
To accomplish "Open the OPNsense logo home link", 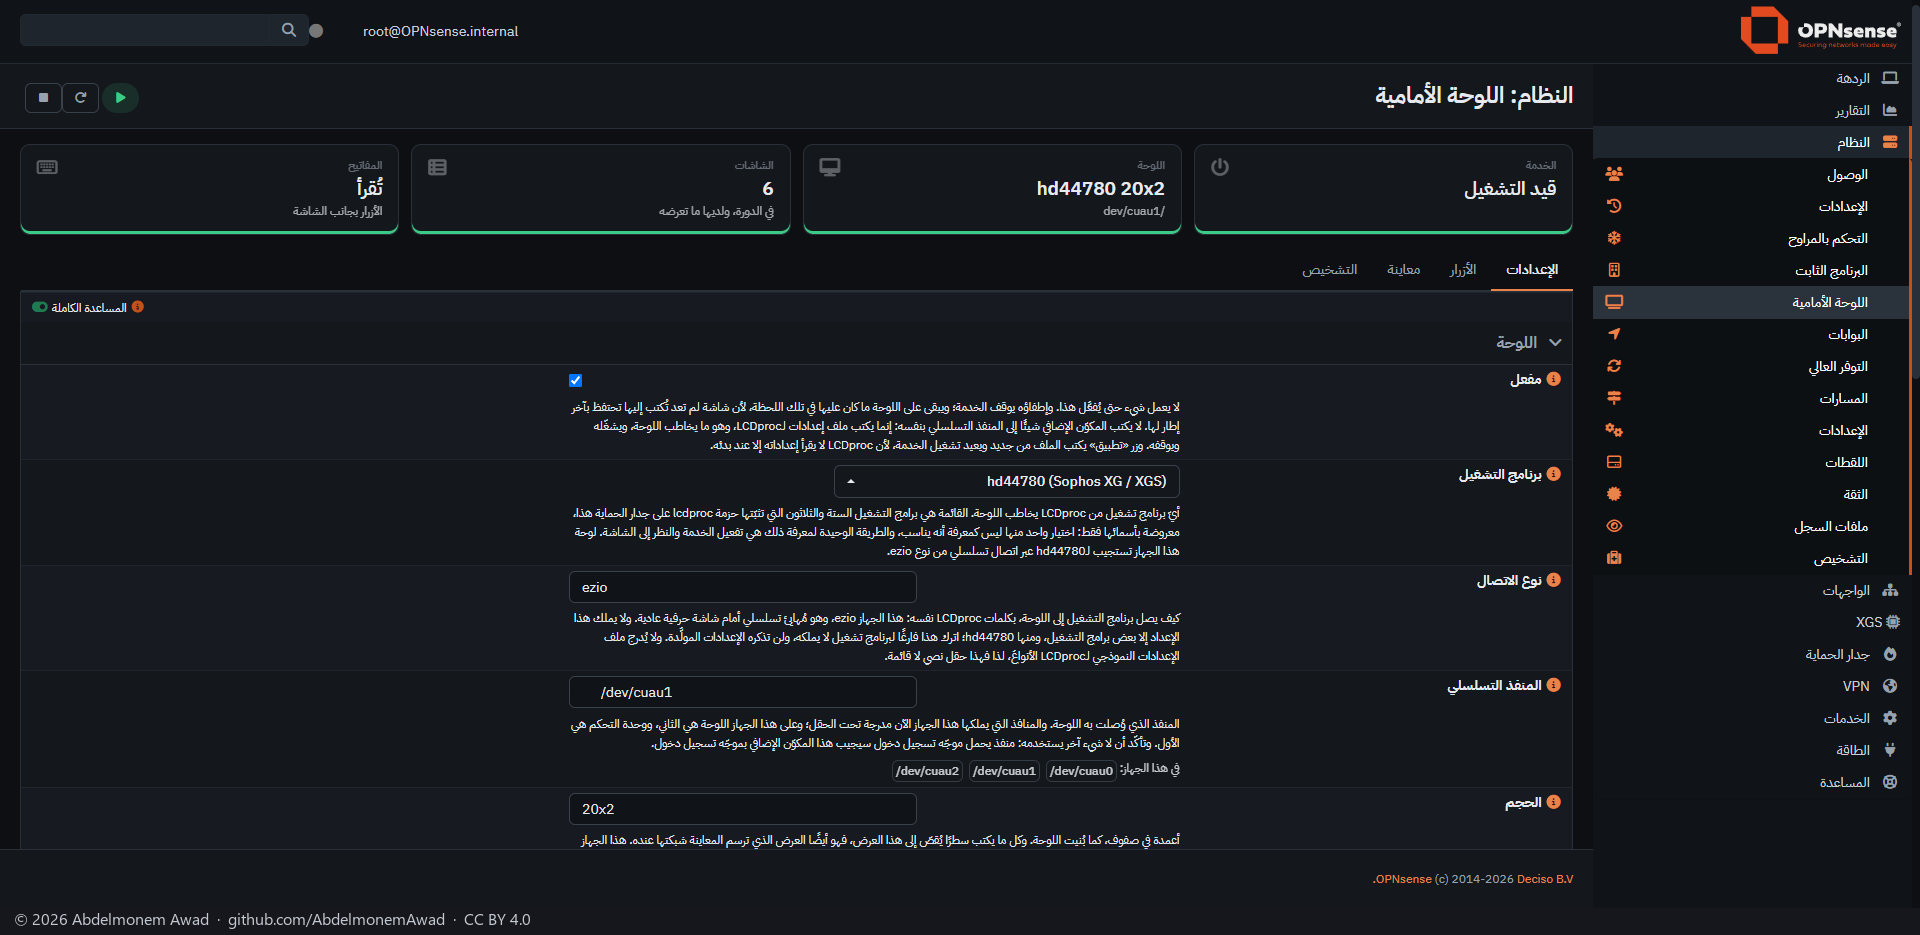I will pos(1820,30).
